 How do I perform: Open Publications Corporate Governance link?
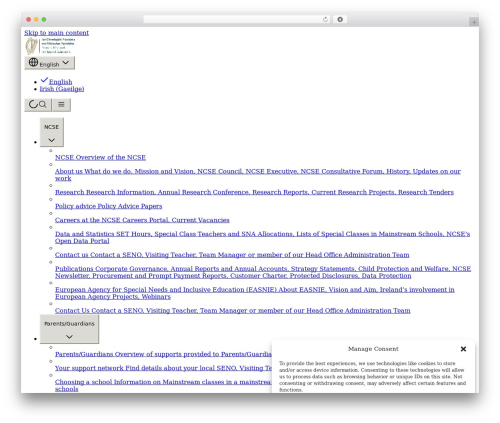pyautogui.click(x=263, y=272)
